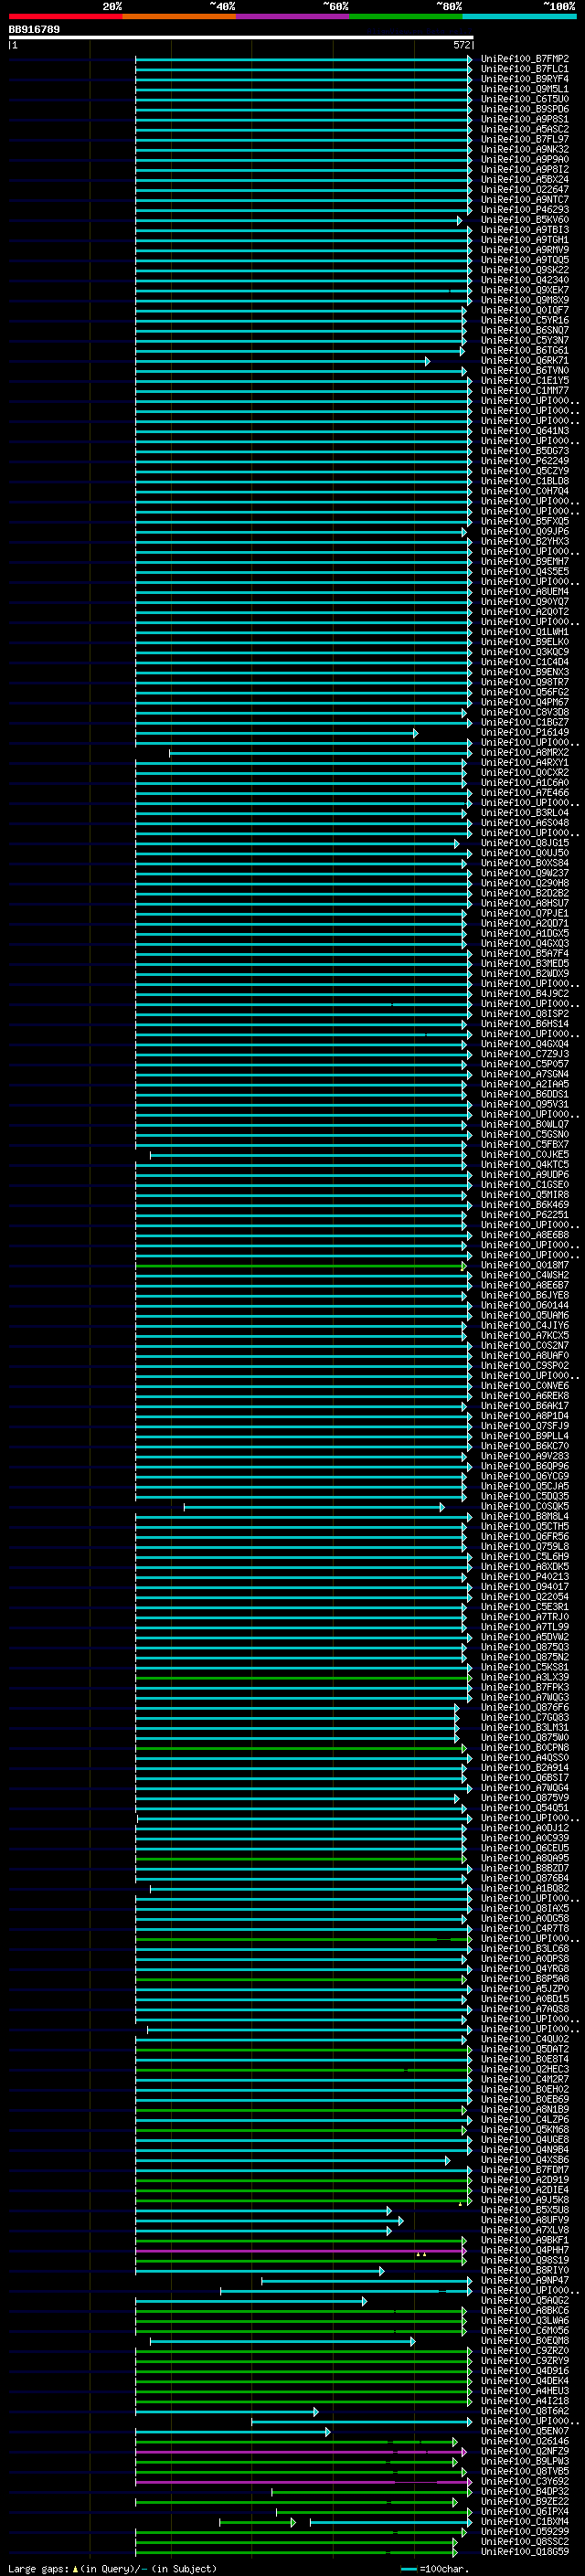
Task: Select the UniRef100_C5GSN0 label
Action: pyautogui.click(x=524, y=1134)
